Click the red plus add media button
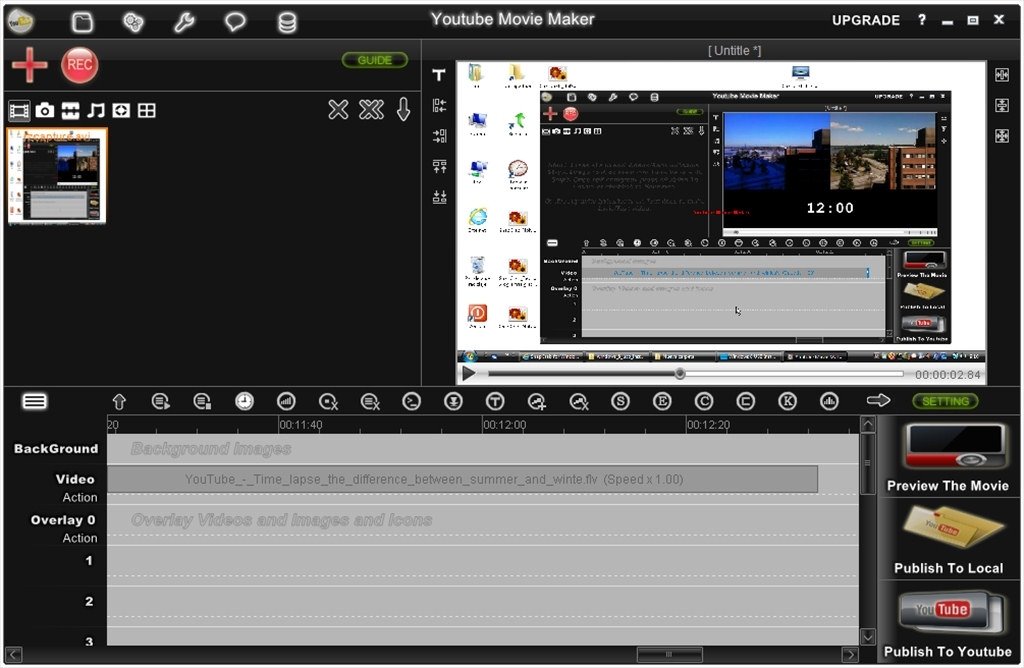1024x668 pixels. tap(29, 65)
